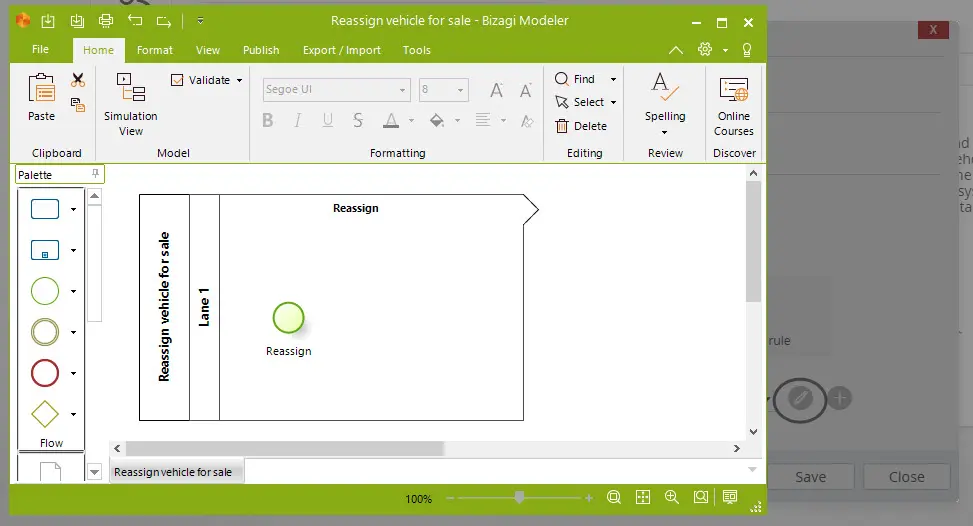Click the Copy icon below scissors

[78, 105]
